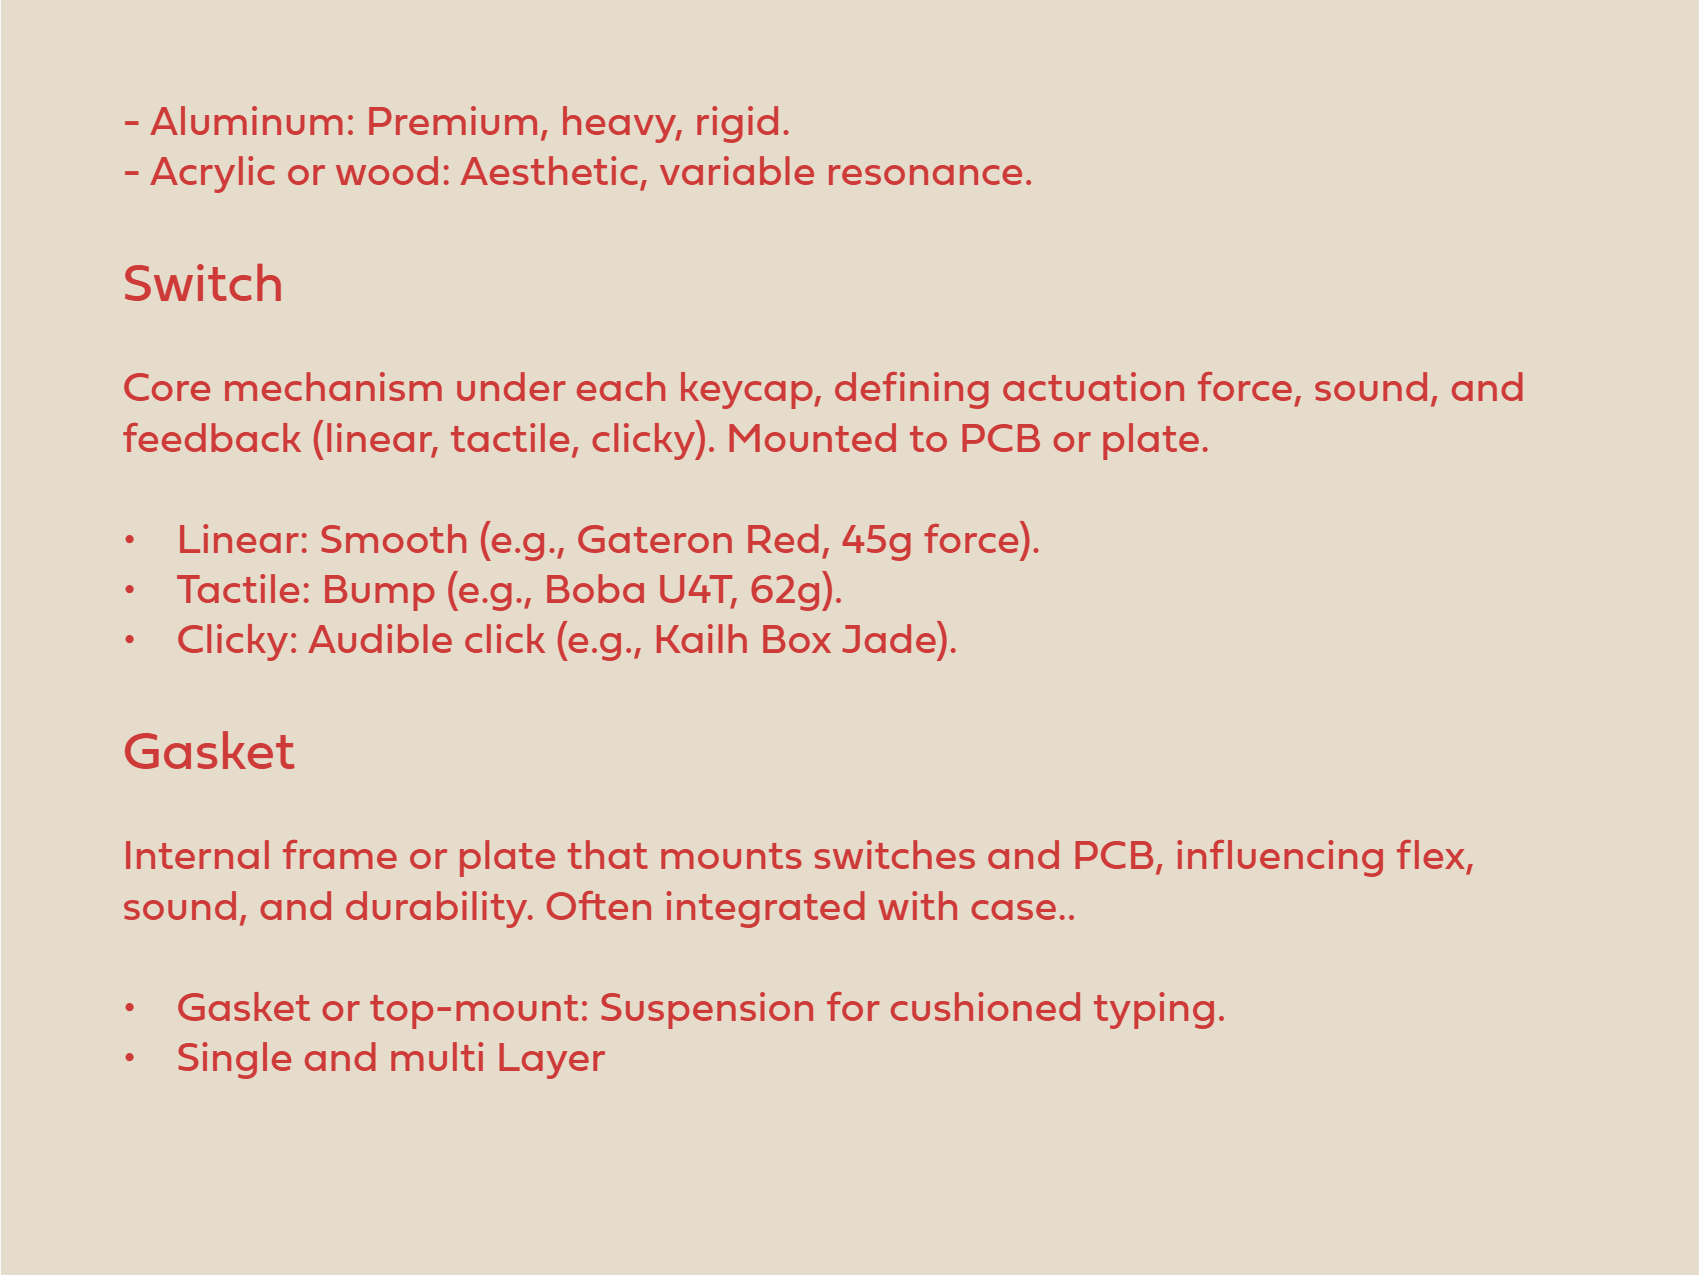1700x1275 pixels.
Task: Click 'Kailh Box Jade' text
Action: [x=799, y=640]
